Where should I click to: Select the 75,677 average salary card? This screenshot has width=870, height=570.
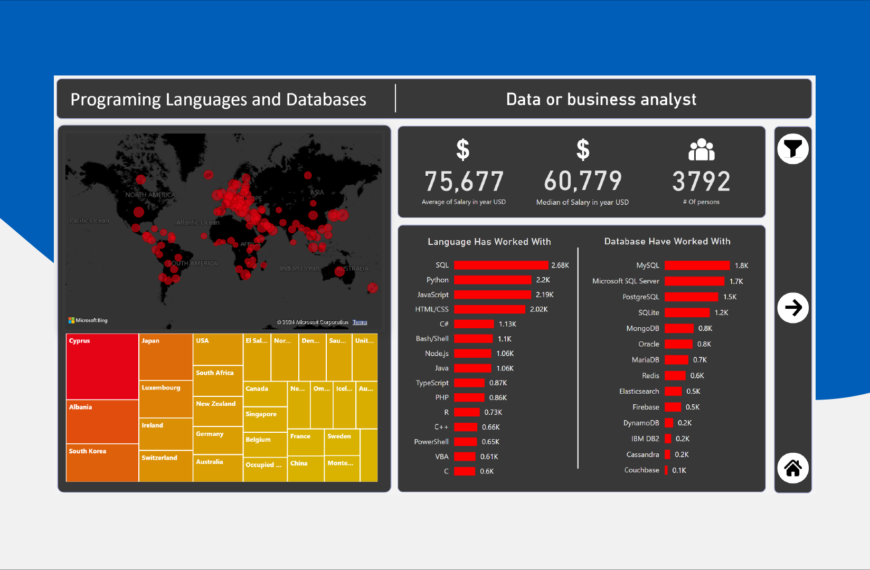point(464,181)
